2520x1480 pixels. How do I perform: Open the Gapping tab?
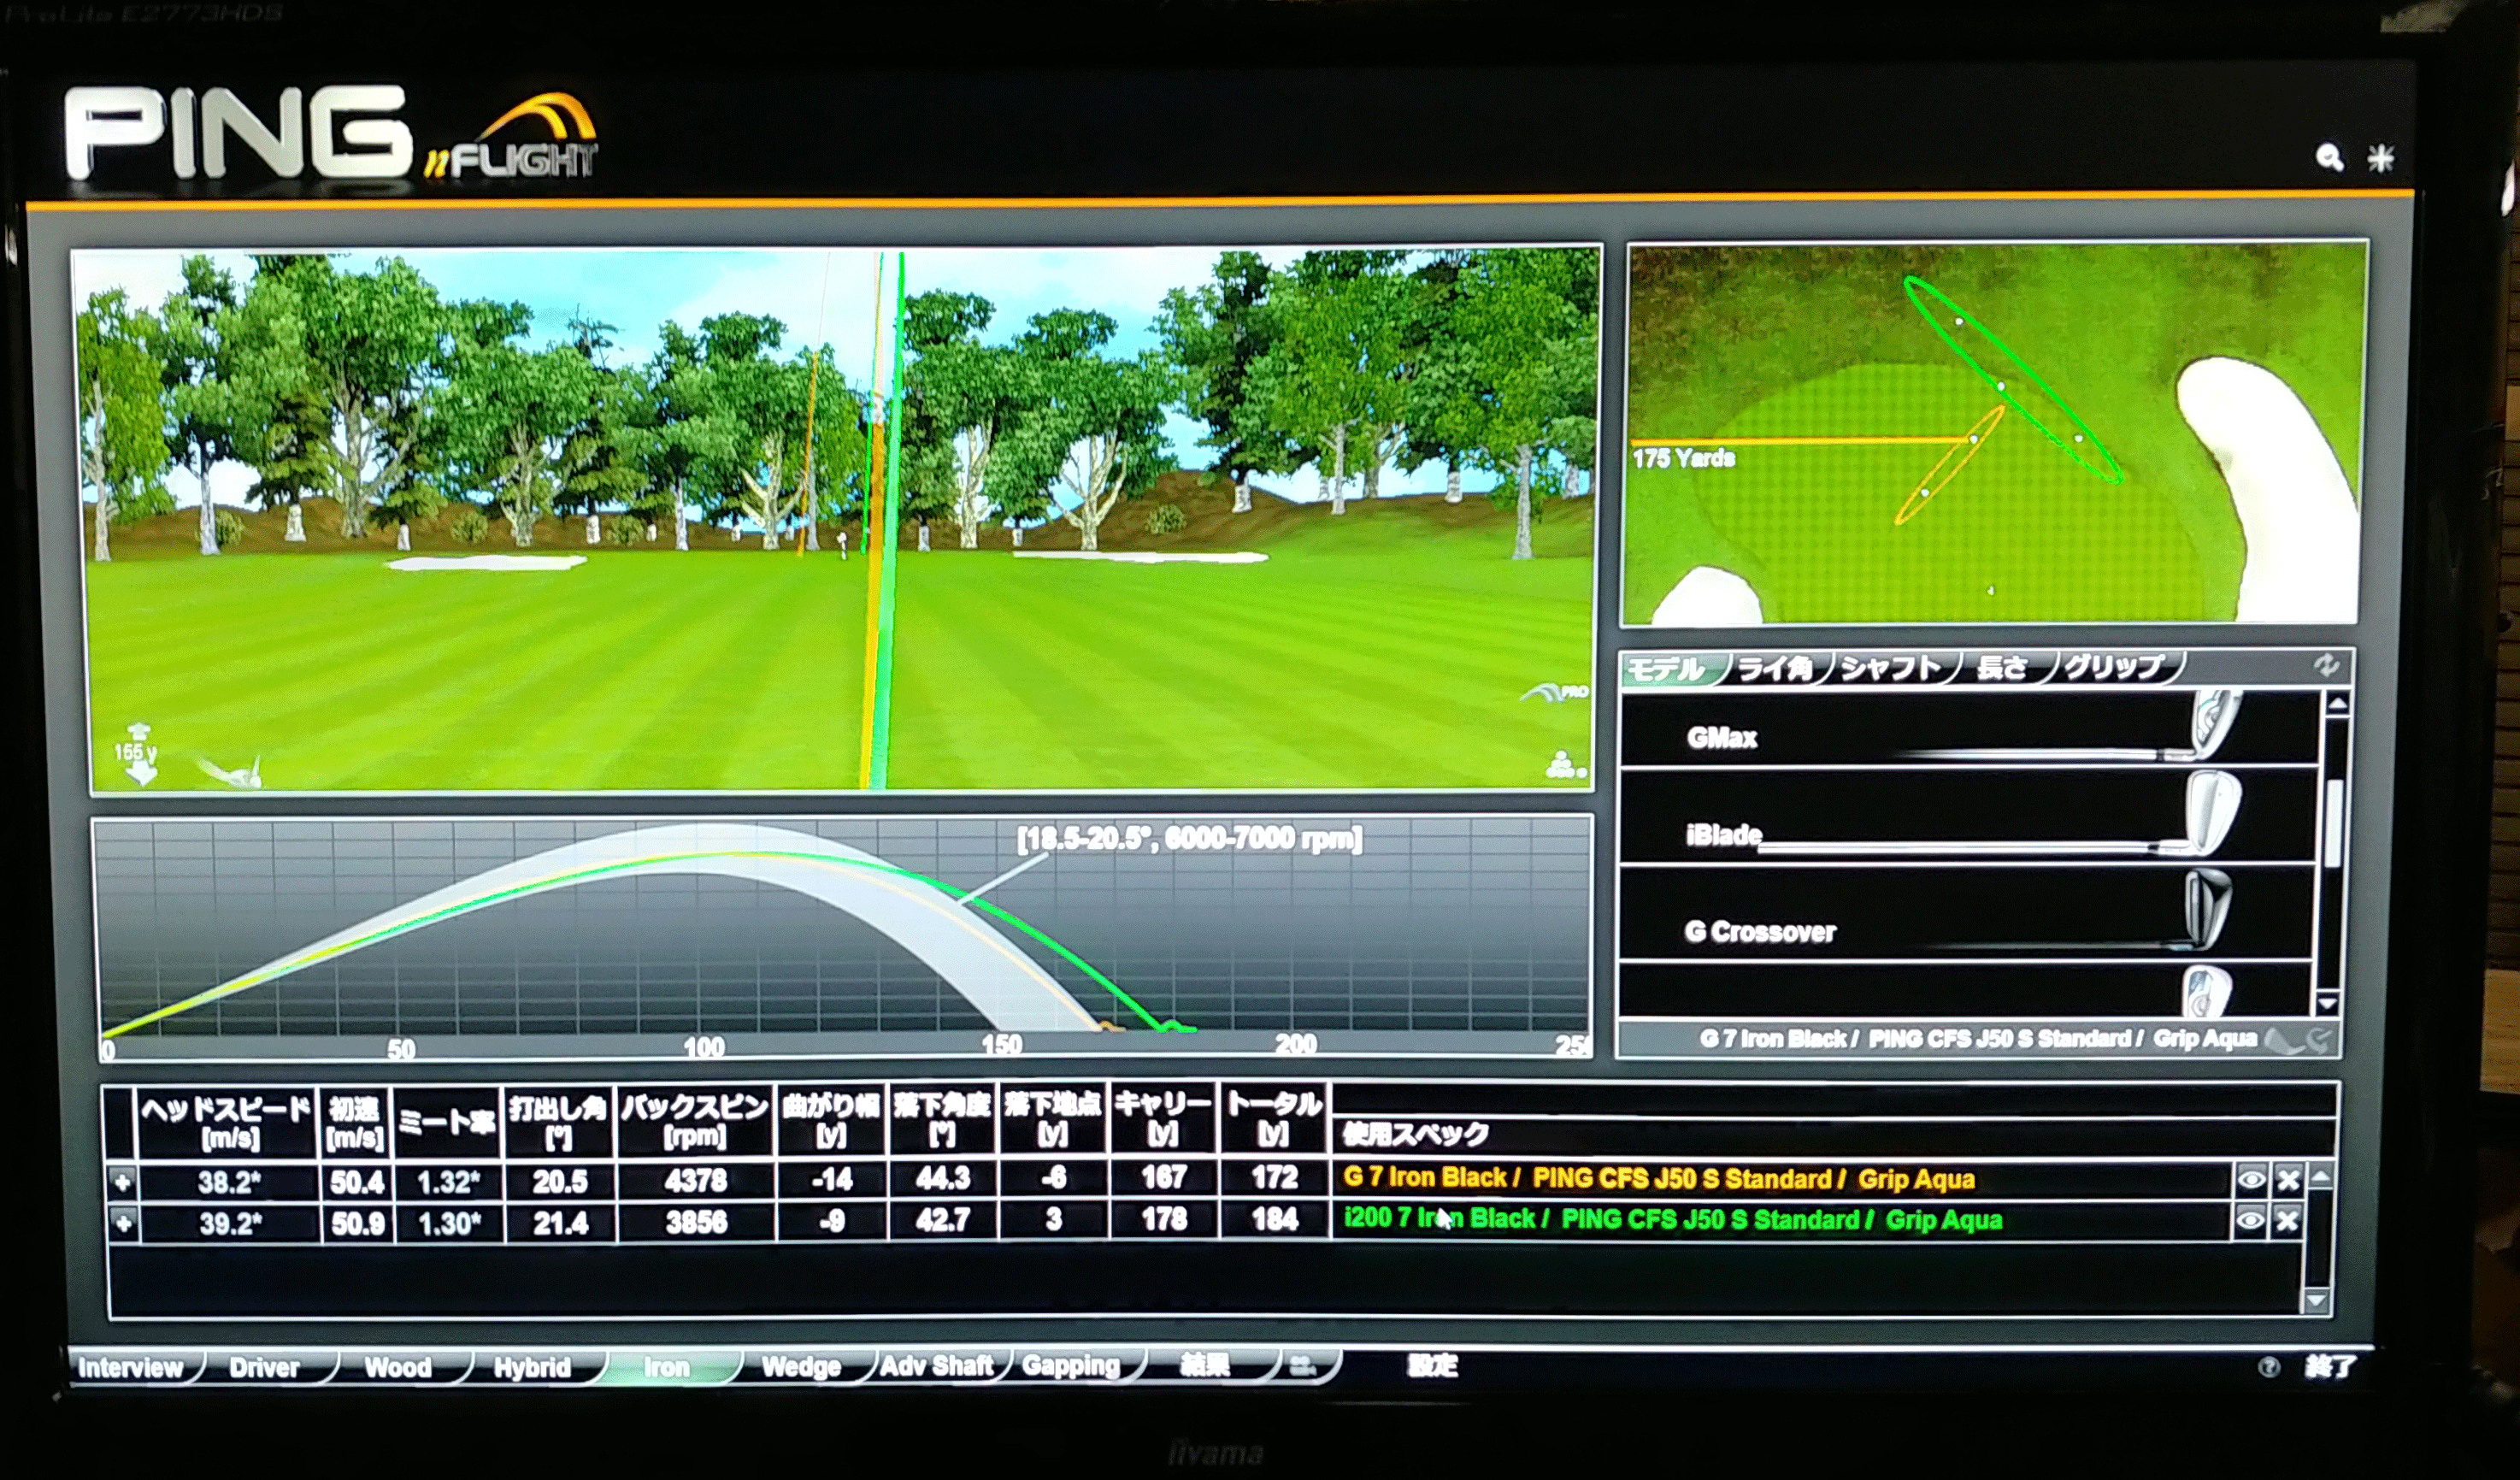point(1071,1365)
